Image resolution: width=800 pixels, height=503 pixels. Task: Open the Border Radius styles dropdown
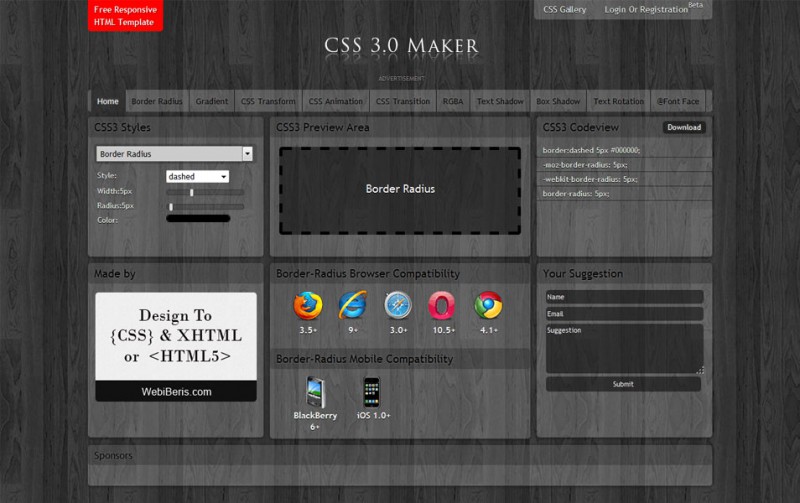tap(174, 154)
